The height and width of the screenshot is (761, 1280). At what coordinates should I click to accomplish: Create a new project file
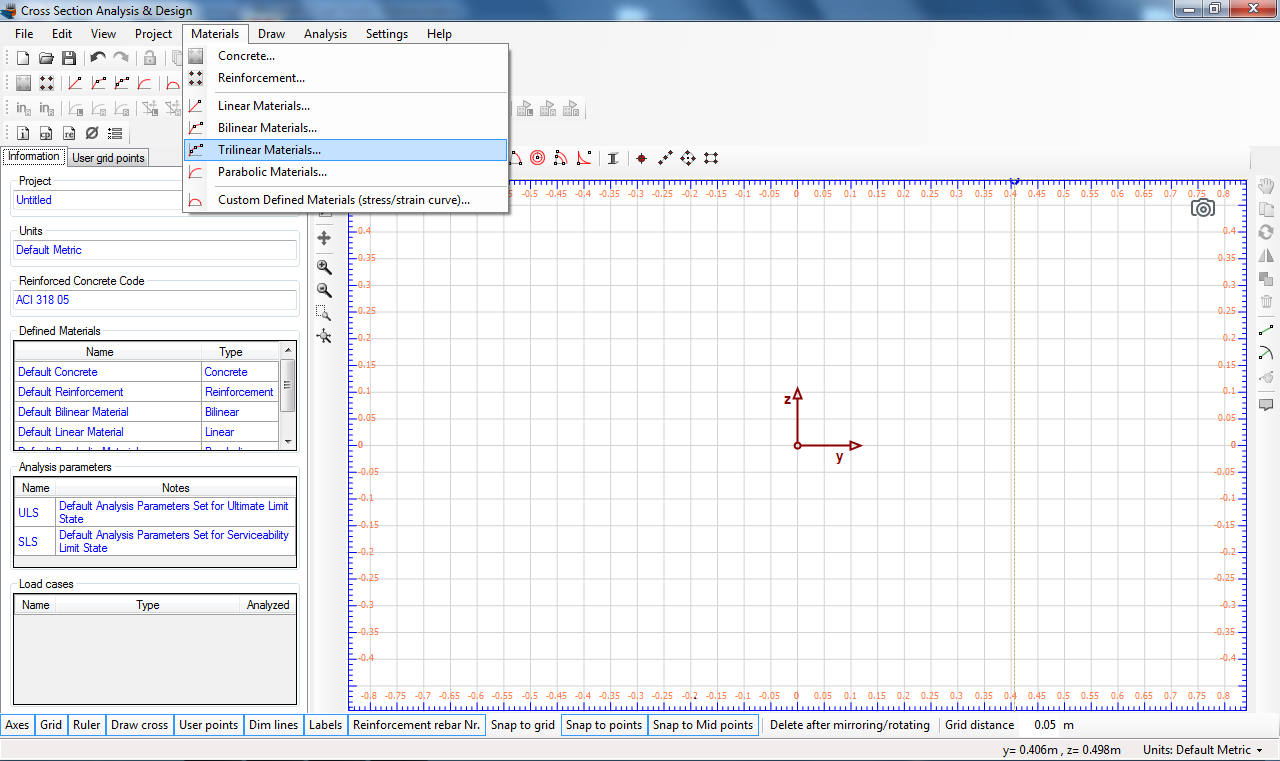click(x=23, y=58)
